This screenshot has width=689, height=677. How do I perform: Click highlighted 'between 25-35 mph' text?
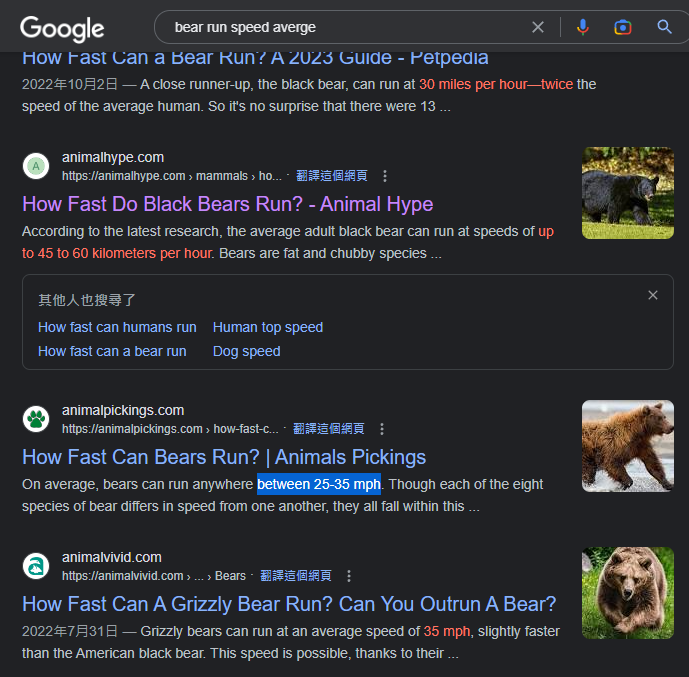(319, 484)
